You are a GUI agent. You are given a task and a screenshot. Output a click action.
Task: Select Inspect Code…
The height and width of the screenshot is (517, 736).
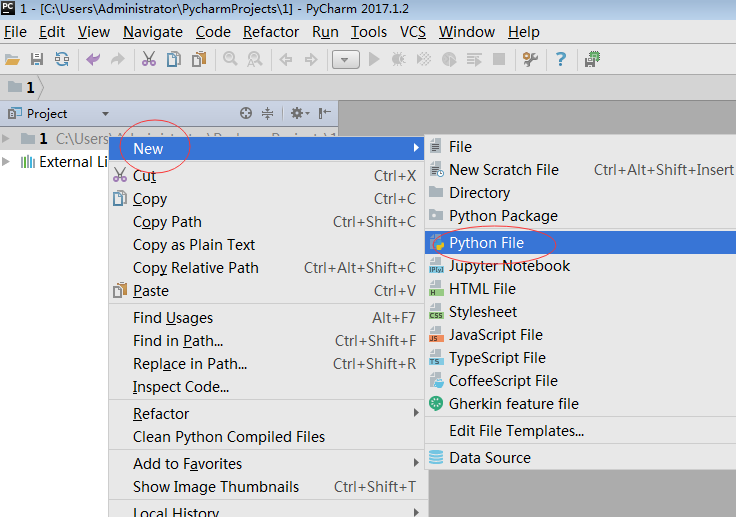267,387
